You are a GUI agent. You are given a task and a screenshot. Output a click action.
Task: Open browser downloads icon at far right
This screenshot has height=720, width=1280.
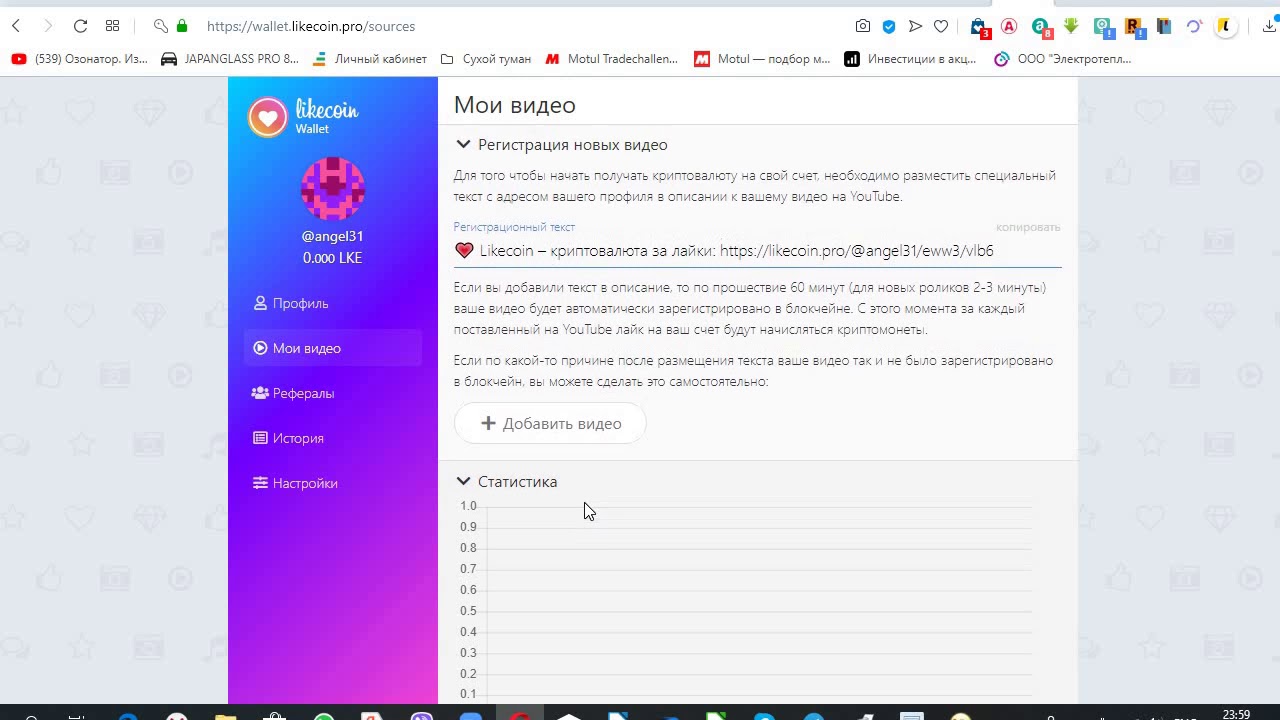(x=1271, y=27)
